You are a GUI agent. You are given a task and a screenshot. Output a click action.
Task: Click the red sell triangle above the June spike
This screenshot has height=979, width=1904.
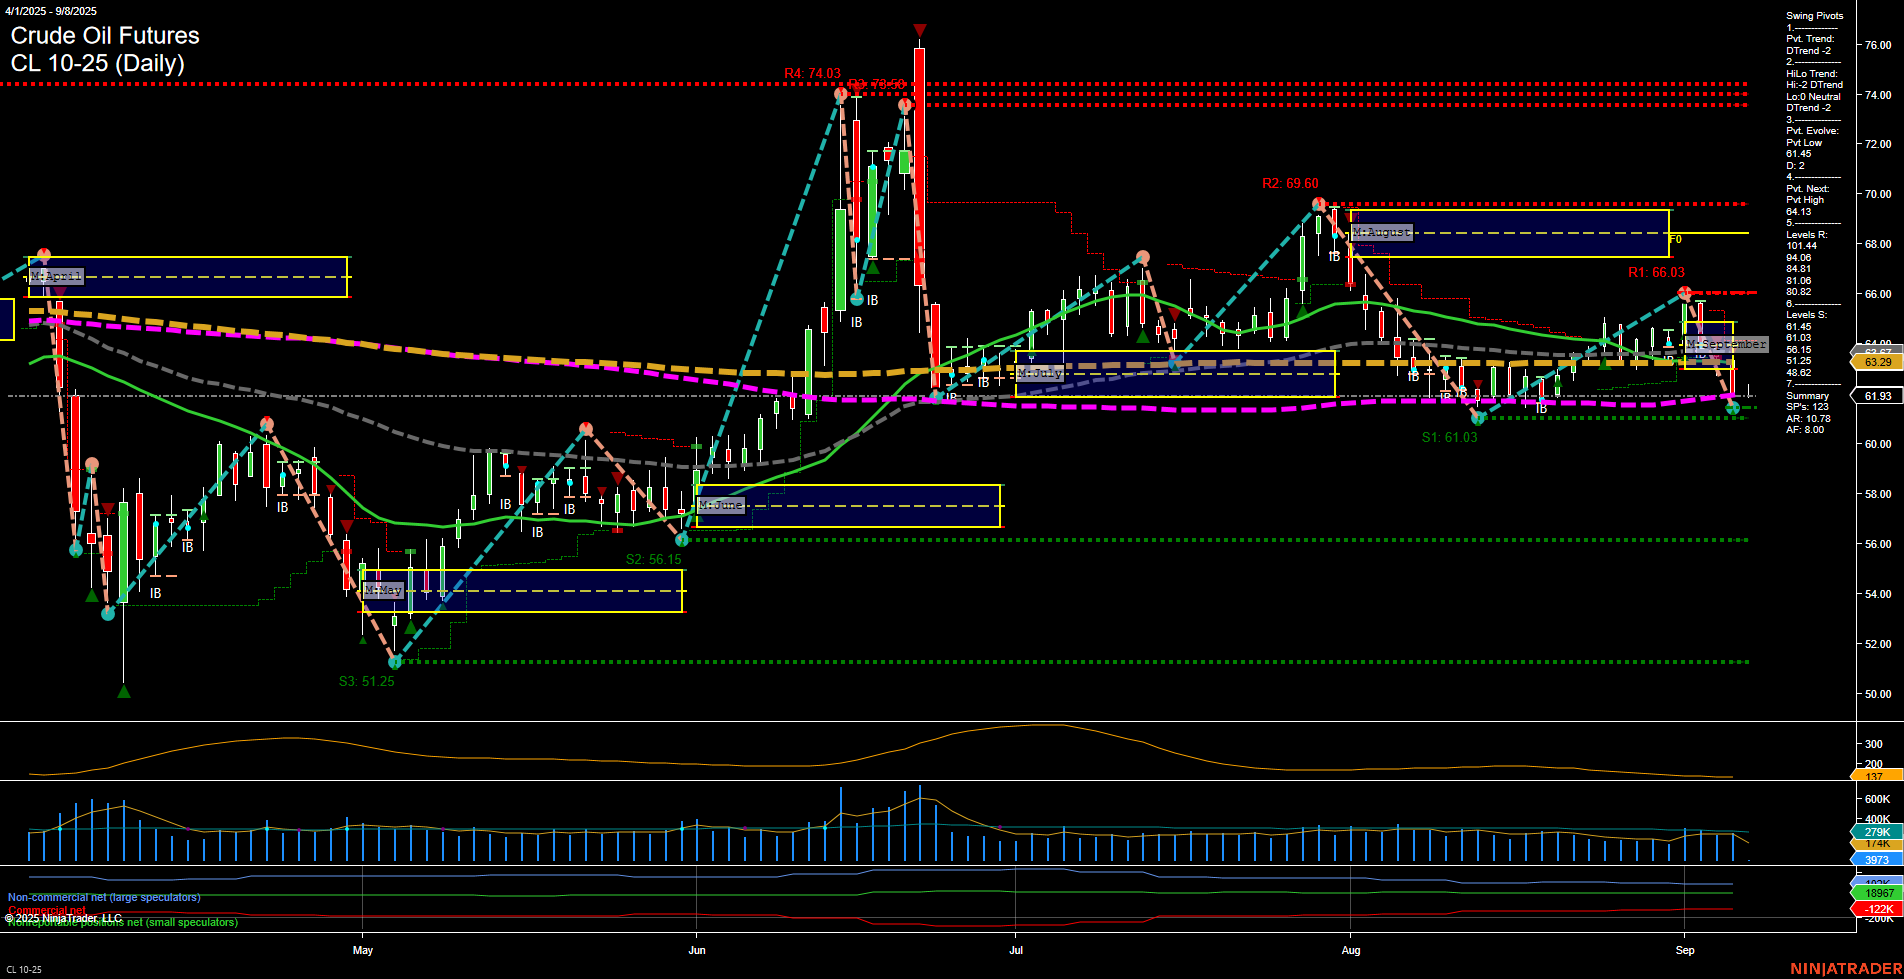pyautogui.click(x=919, y=30)
